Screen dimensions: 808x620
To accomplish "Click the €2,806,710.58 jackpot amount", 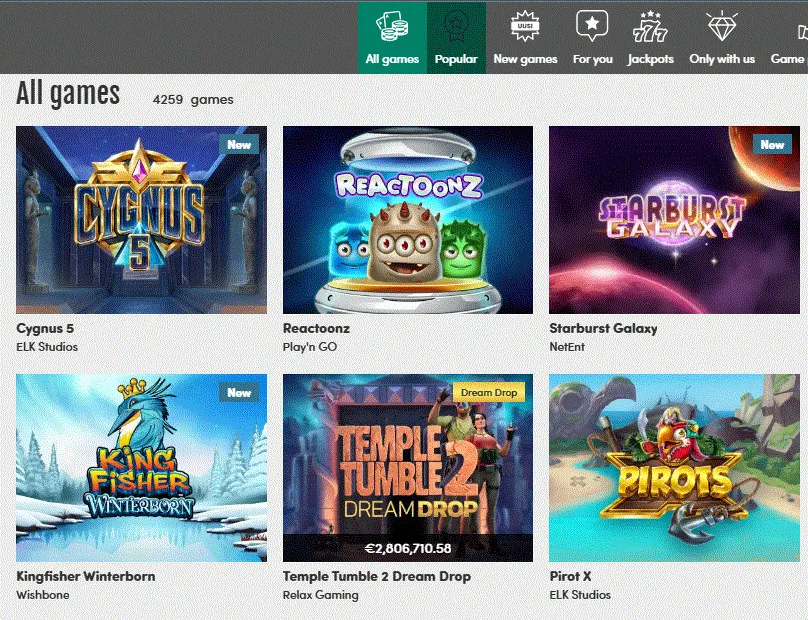I will 408,548.
